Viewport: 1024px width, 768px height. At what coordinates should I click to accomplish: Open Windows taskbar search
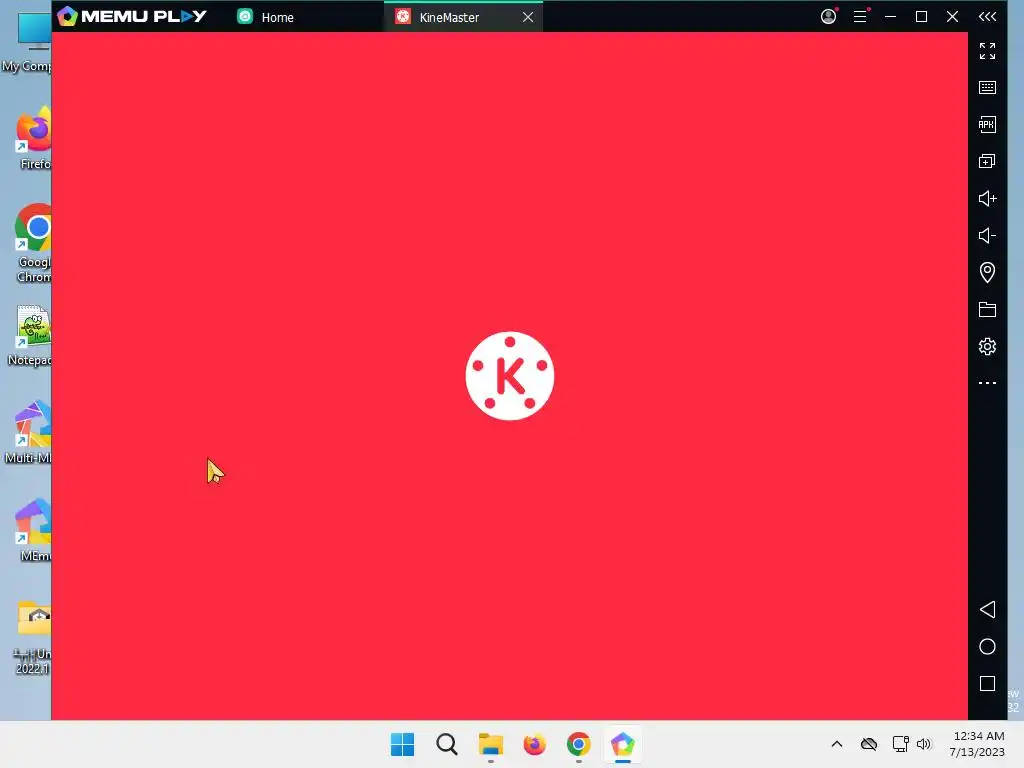(x=447, y=744)
